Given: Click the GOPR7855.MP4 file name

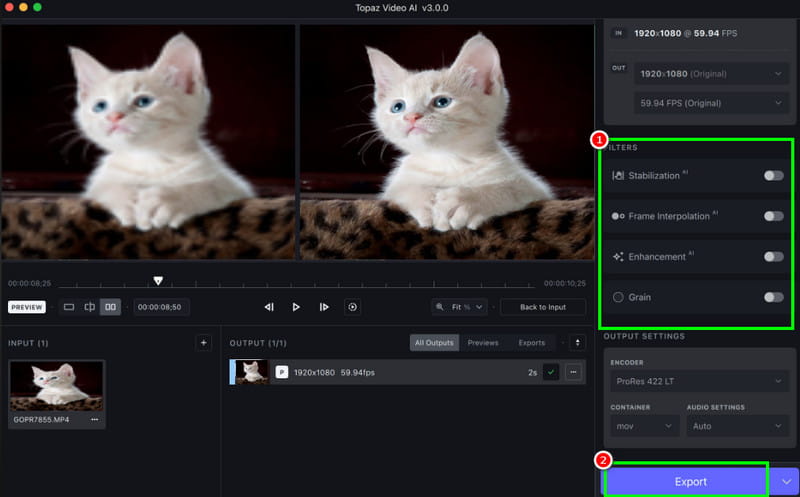Looking at the screenshot, I should coord(41,419).
